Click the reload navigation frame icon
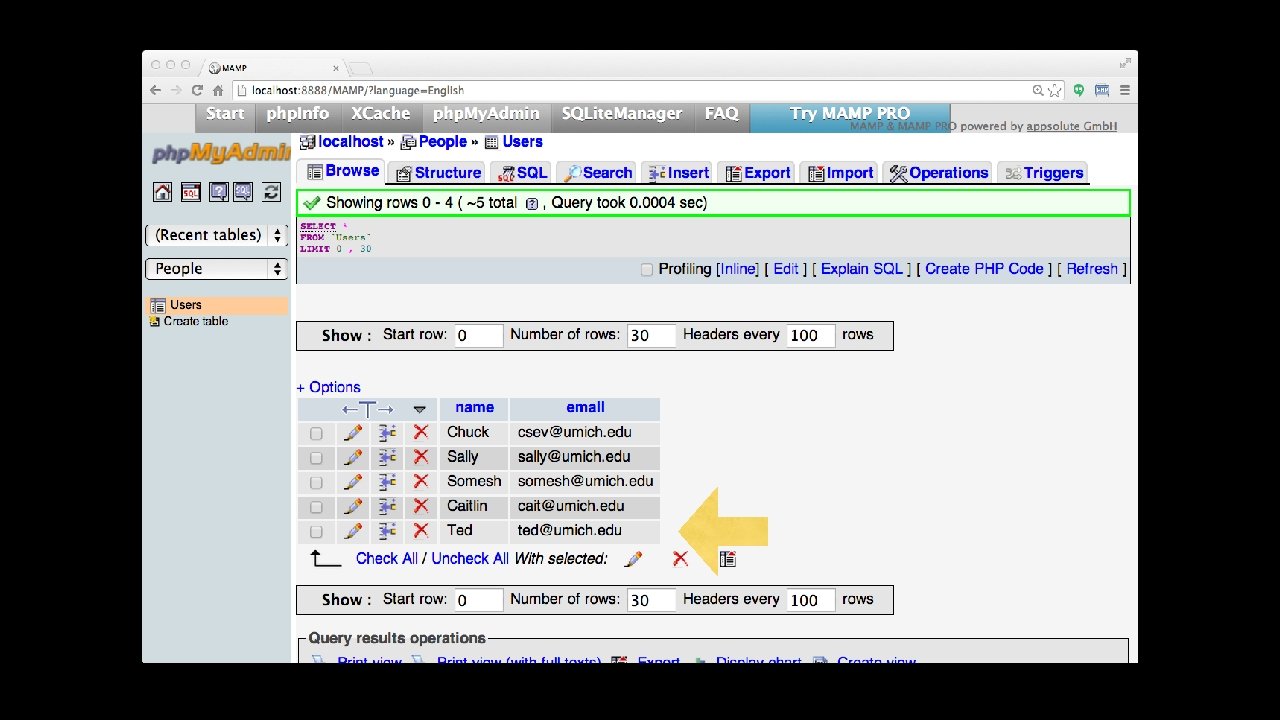Screen dimensions: 1280x720 tap(271, 192)
